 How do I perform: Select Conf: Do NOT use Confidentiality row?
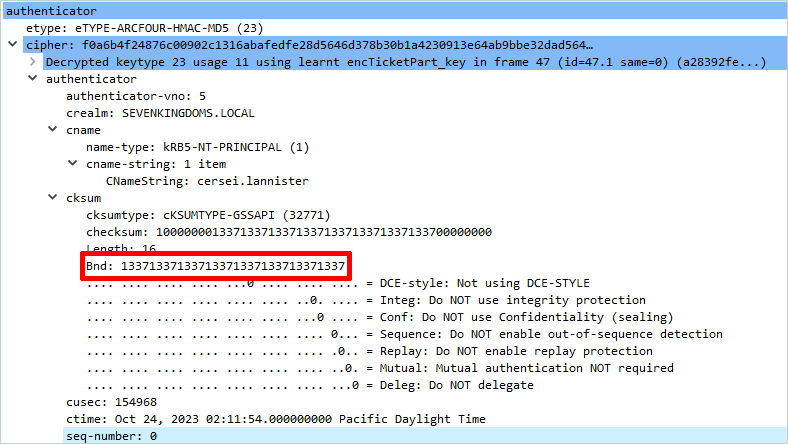(x=380, y=317)
